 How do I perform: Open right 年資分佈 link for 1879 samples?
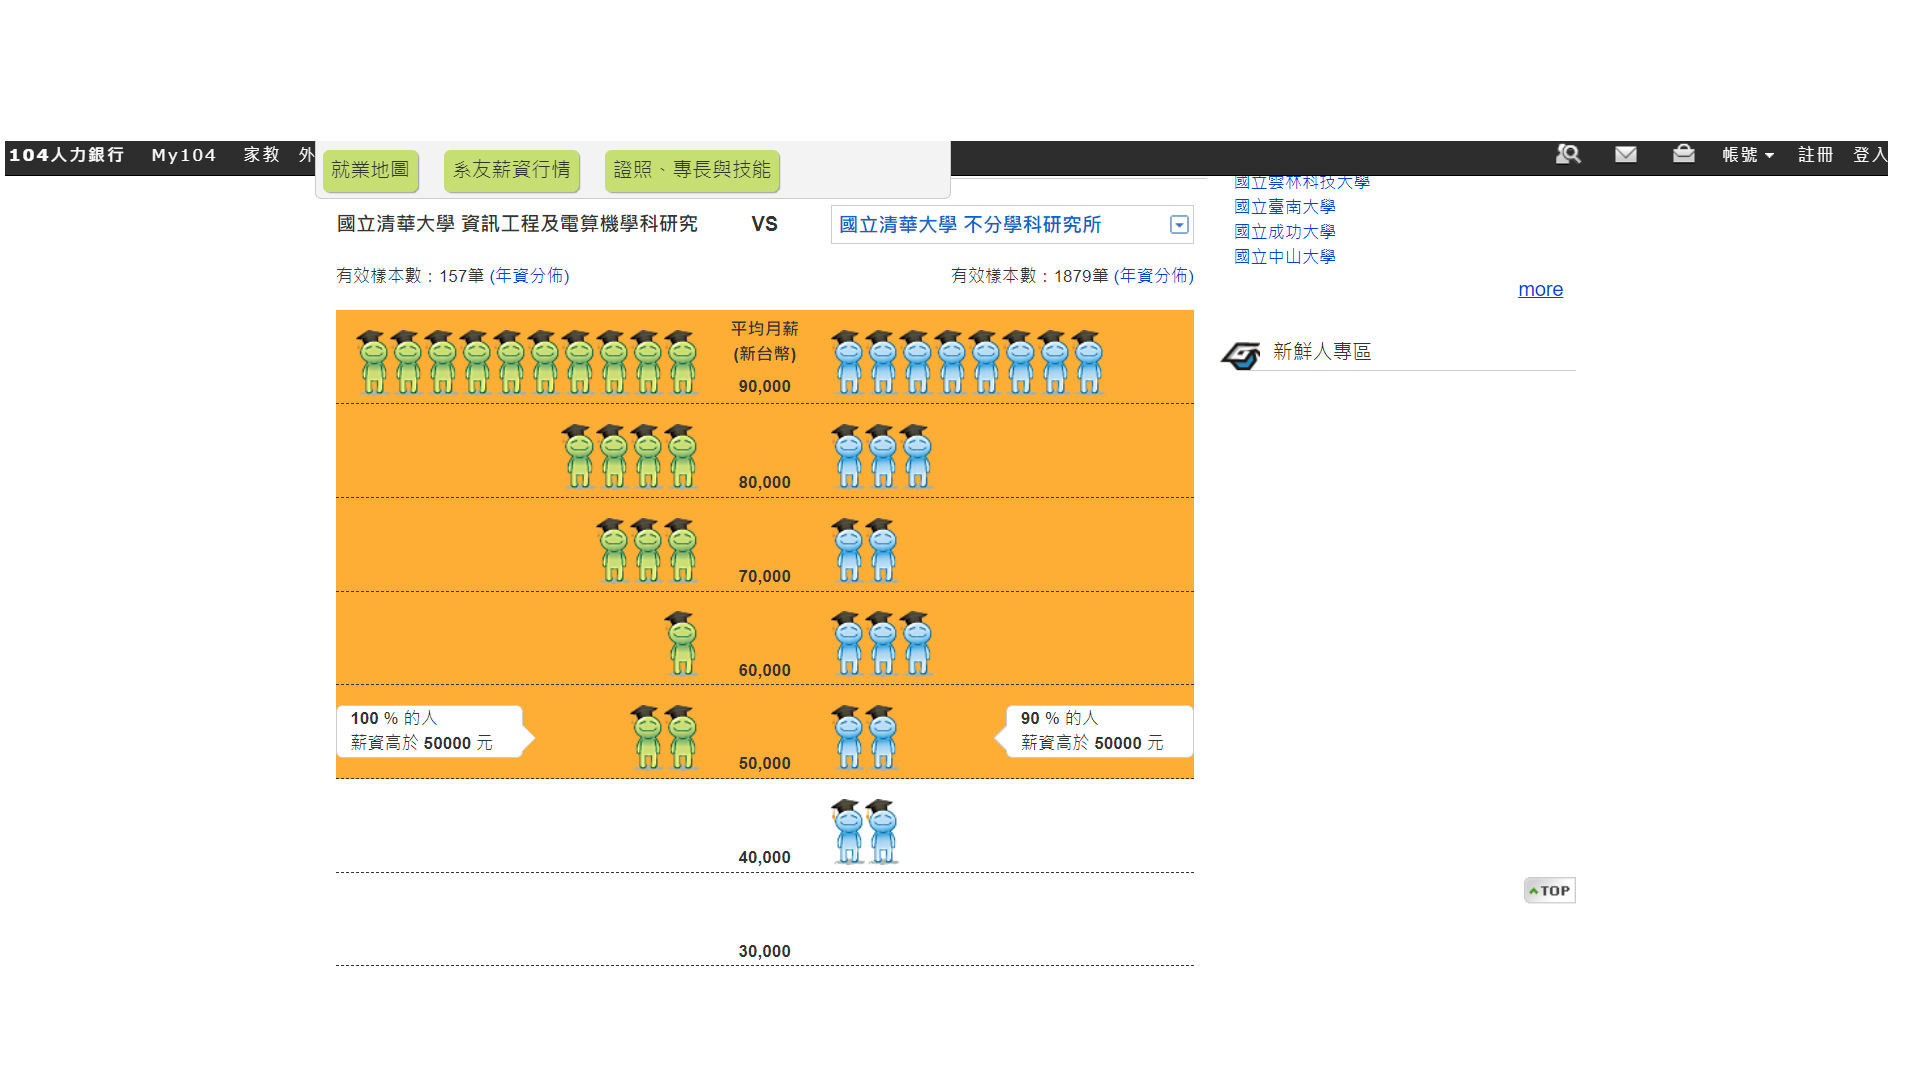(x=1153, y=276)
